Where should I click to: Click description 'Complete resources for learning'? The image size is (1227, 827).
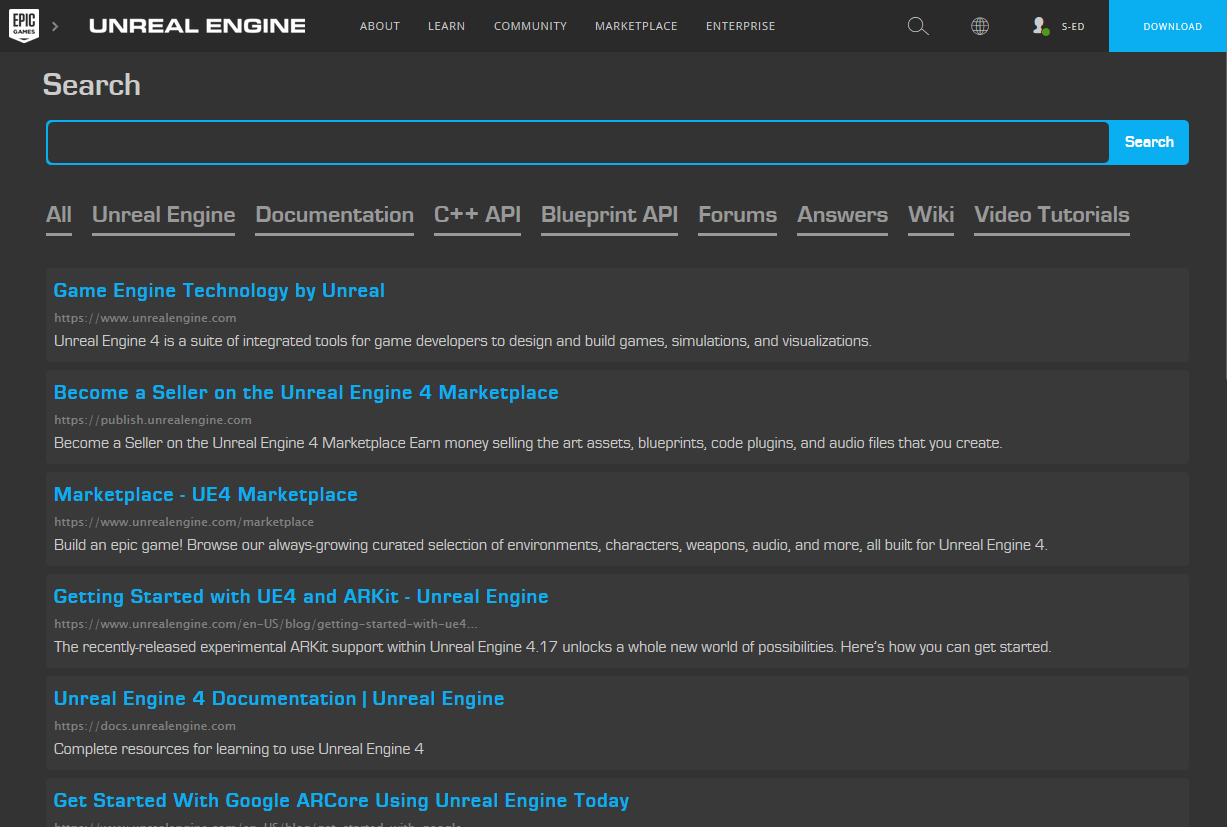pos(239,749)
